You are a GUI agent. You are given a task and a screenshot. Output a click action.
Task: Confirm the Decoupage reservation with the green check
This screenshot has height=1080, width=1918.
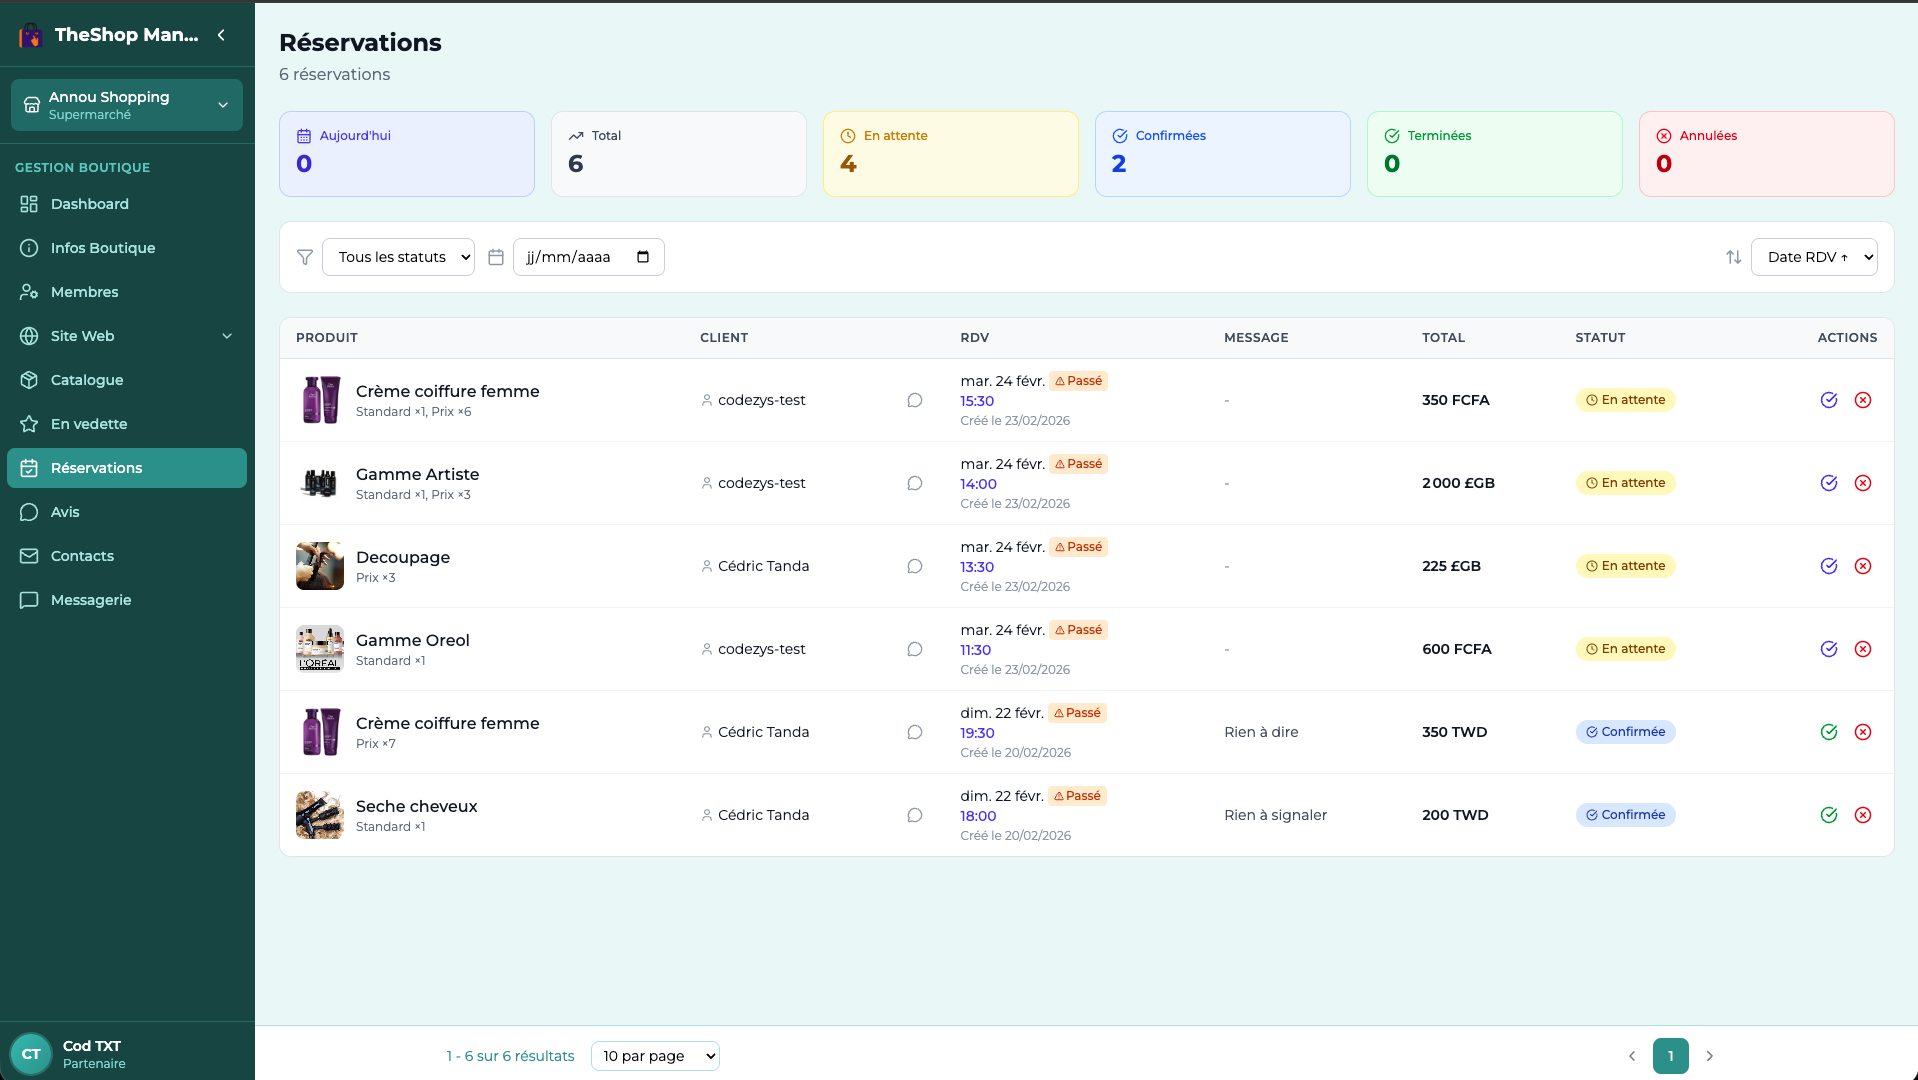click(x=1829, y=566)
